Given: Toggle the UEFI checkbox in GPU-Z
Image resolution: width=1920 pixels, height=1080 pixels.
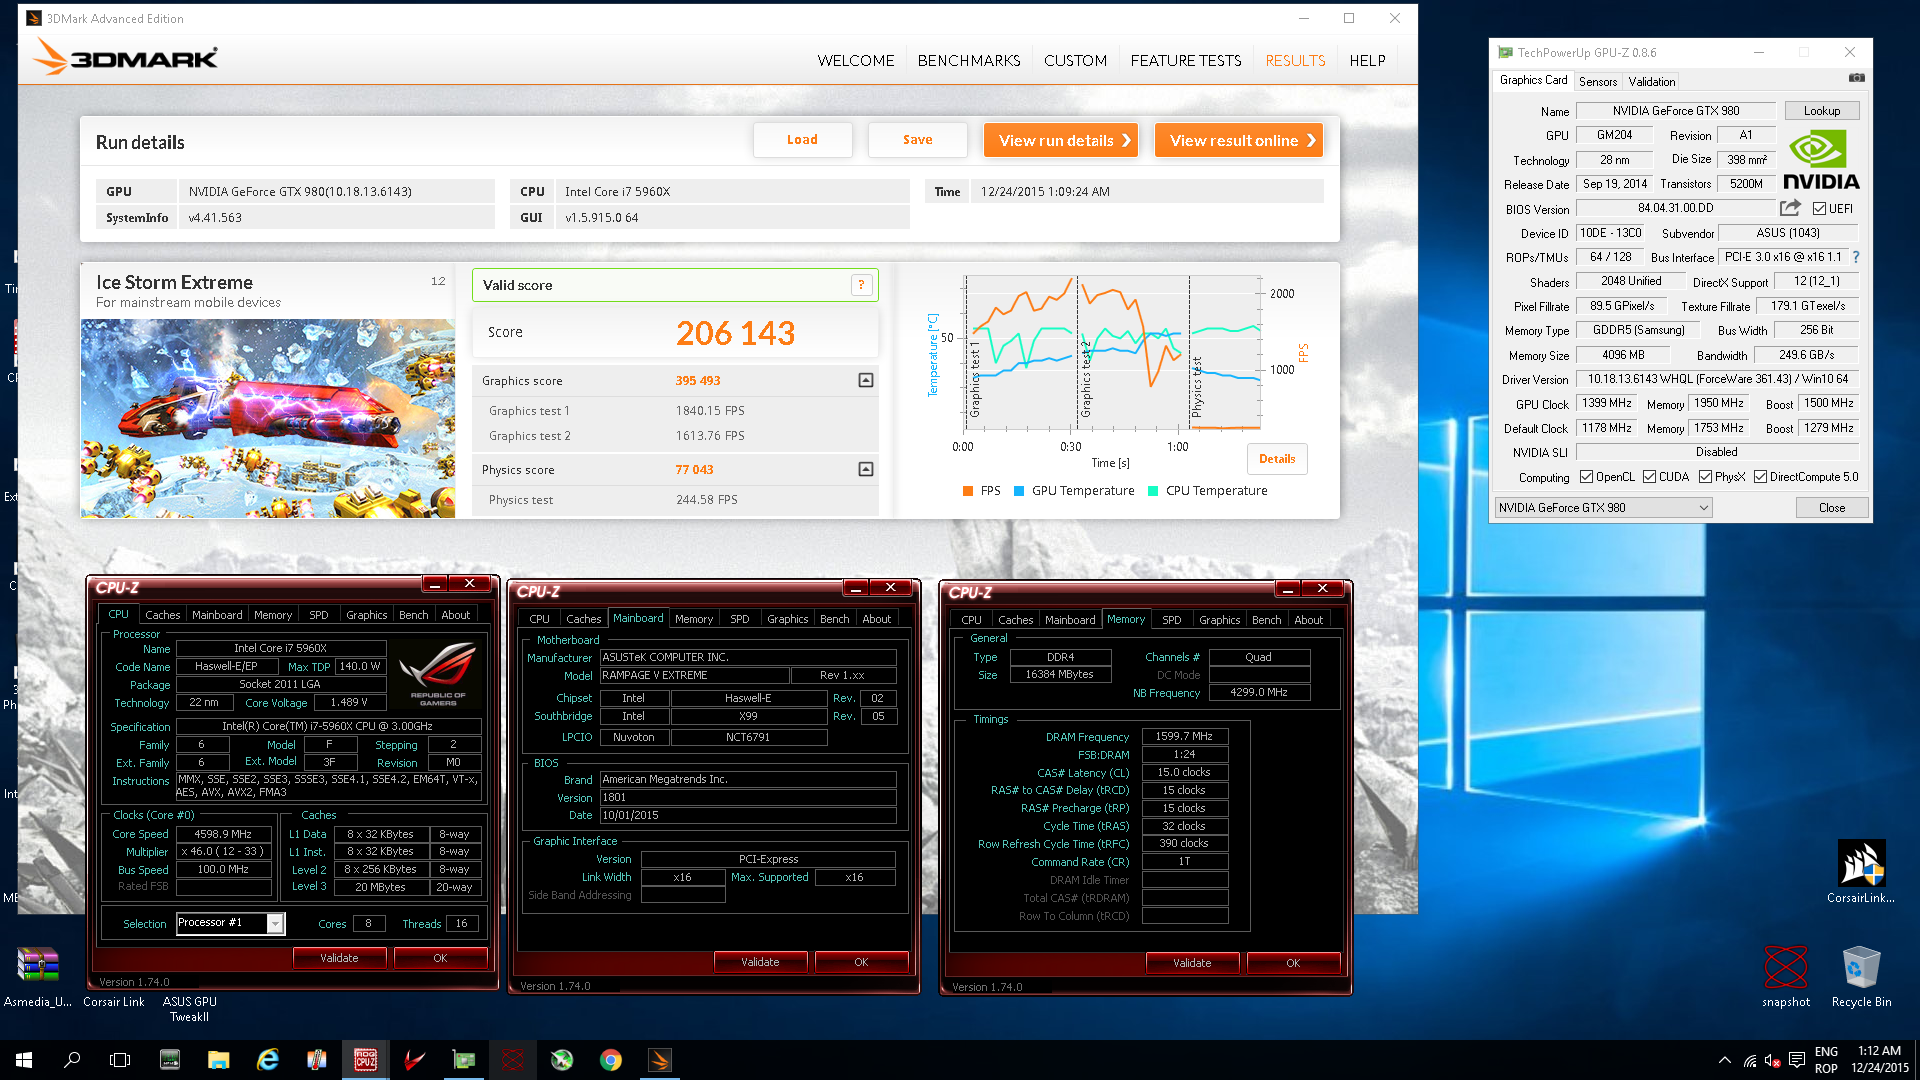Looking at the screenshot, I should coord(1819,209).
